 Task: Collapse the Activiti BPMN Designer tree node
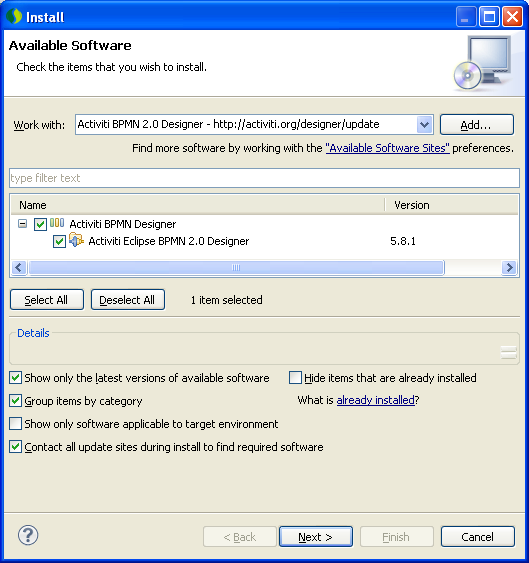pyautogui.click(x=22, y=224)
